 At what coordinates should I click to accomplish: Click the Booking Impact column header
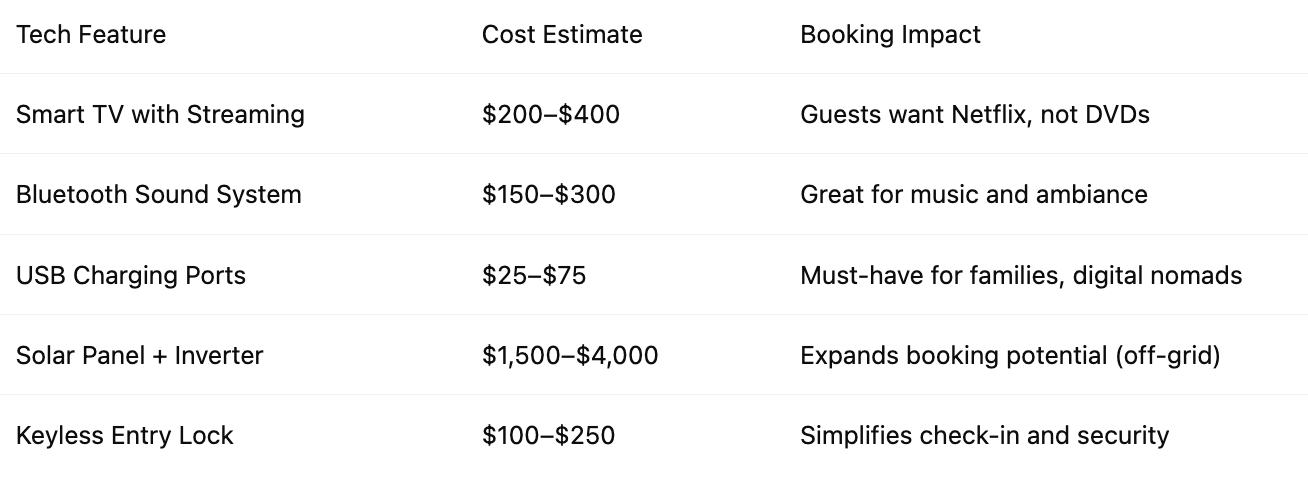coord(890,35)
